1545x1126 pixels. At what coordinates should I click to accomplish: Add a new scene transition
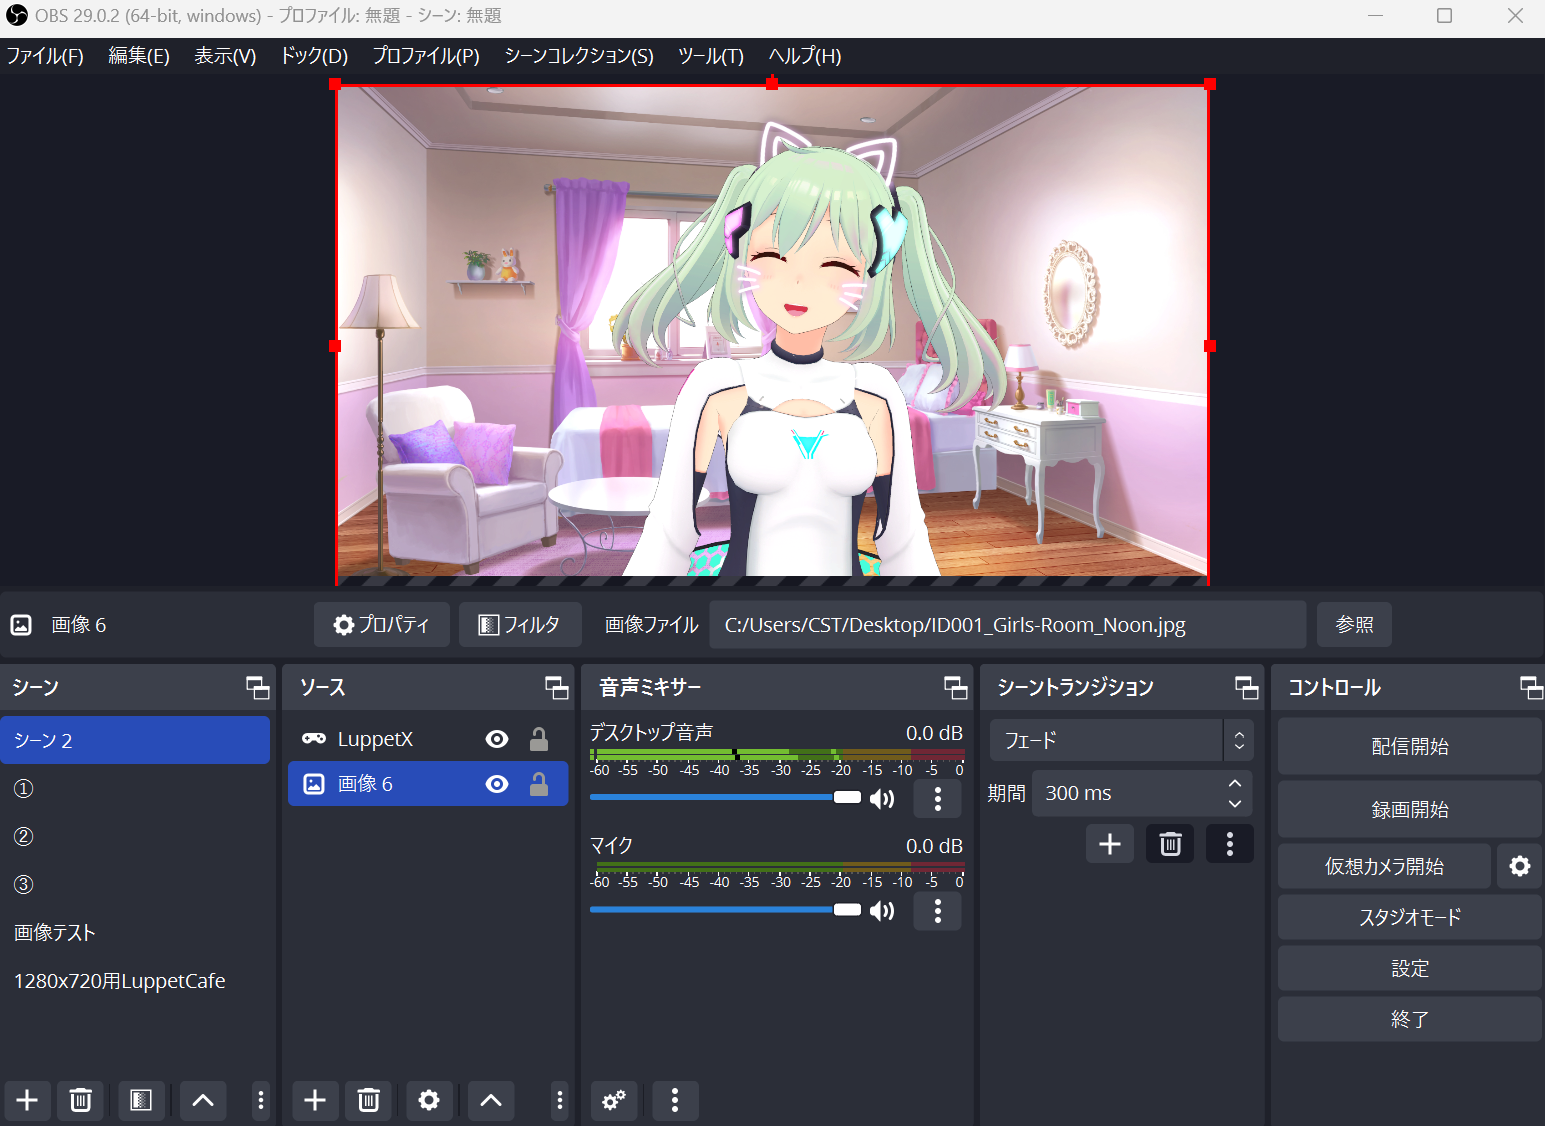[1109, 844]
